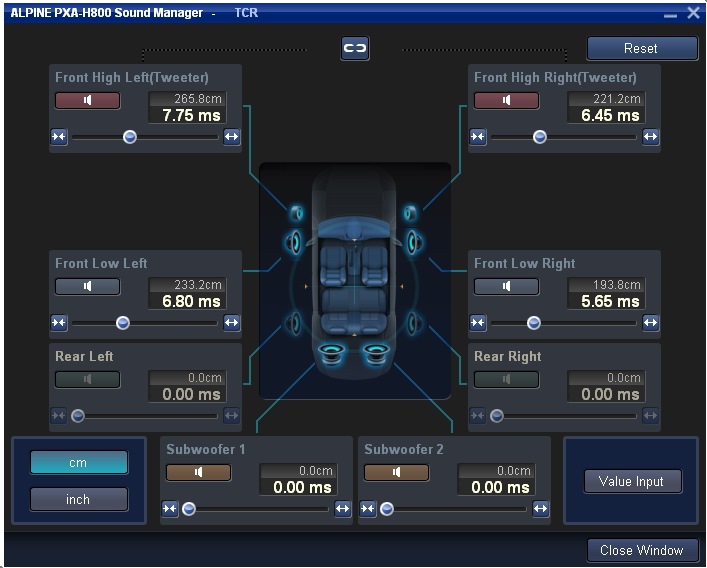Select cm as measurement unit
Viewport: 707px width, 568px height.
point(79,463)
